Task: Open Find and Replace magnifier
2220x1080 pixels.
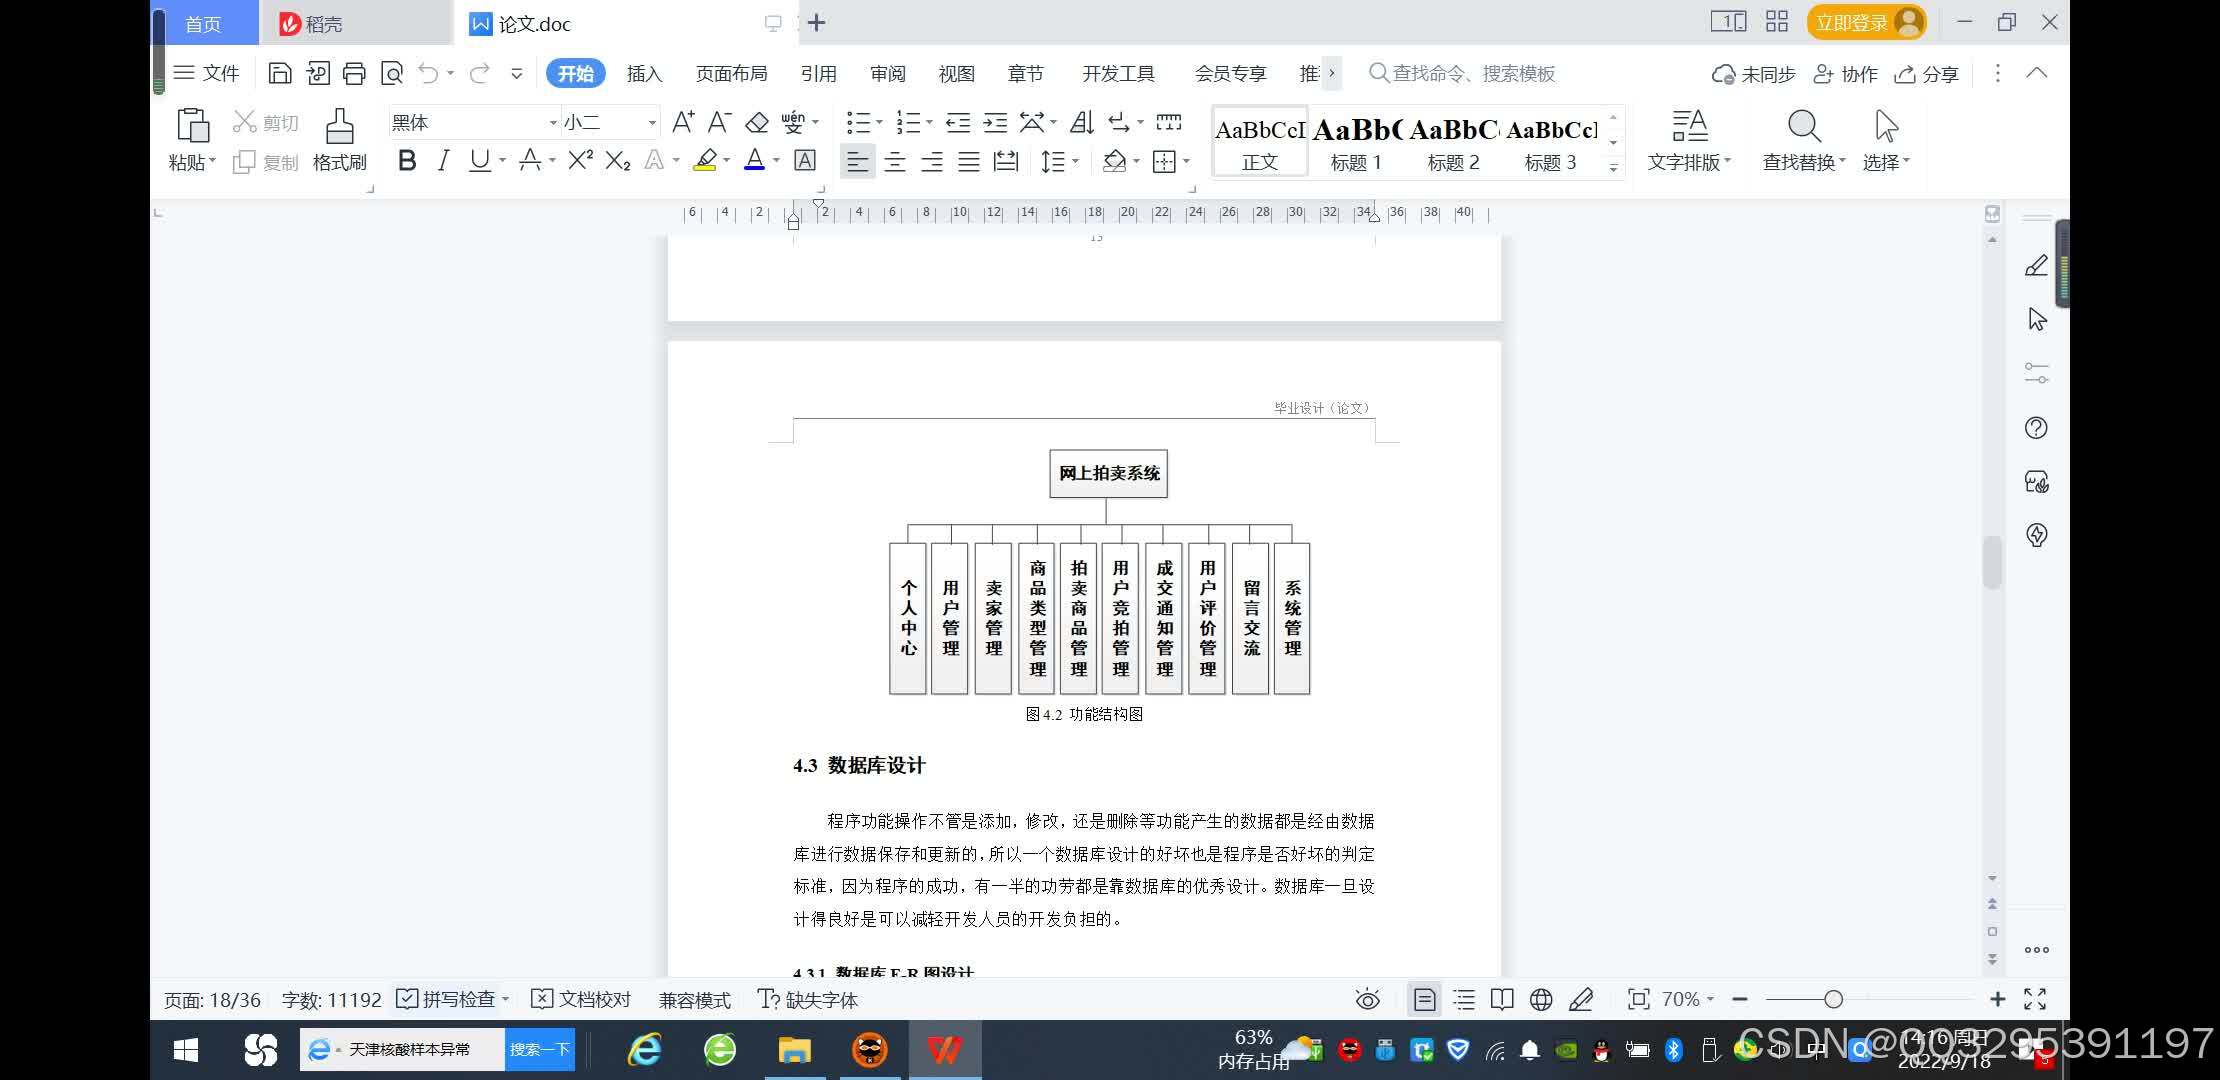Action: 1804,126
